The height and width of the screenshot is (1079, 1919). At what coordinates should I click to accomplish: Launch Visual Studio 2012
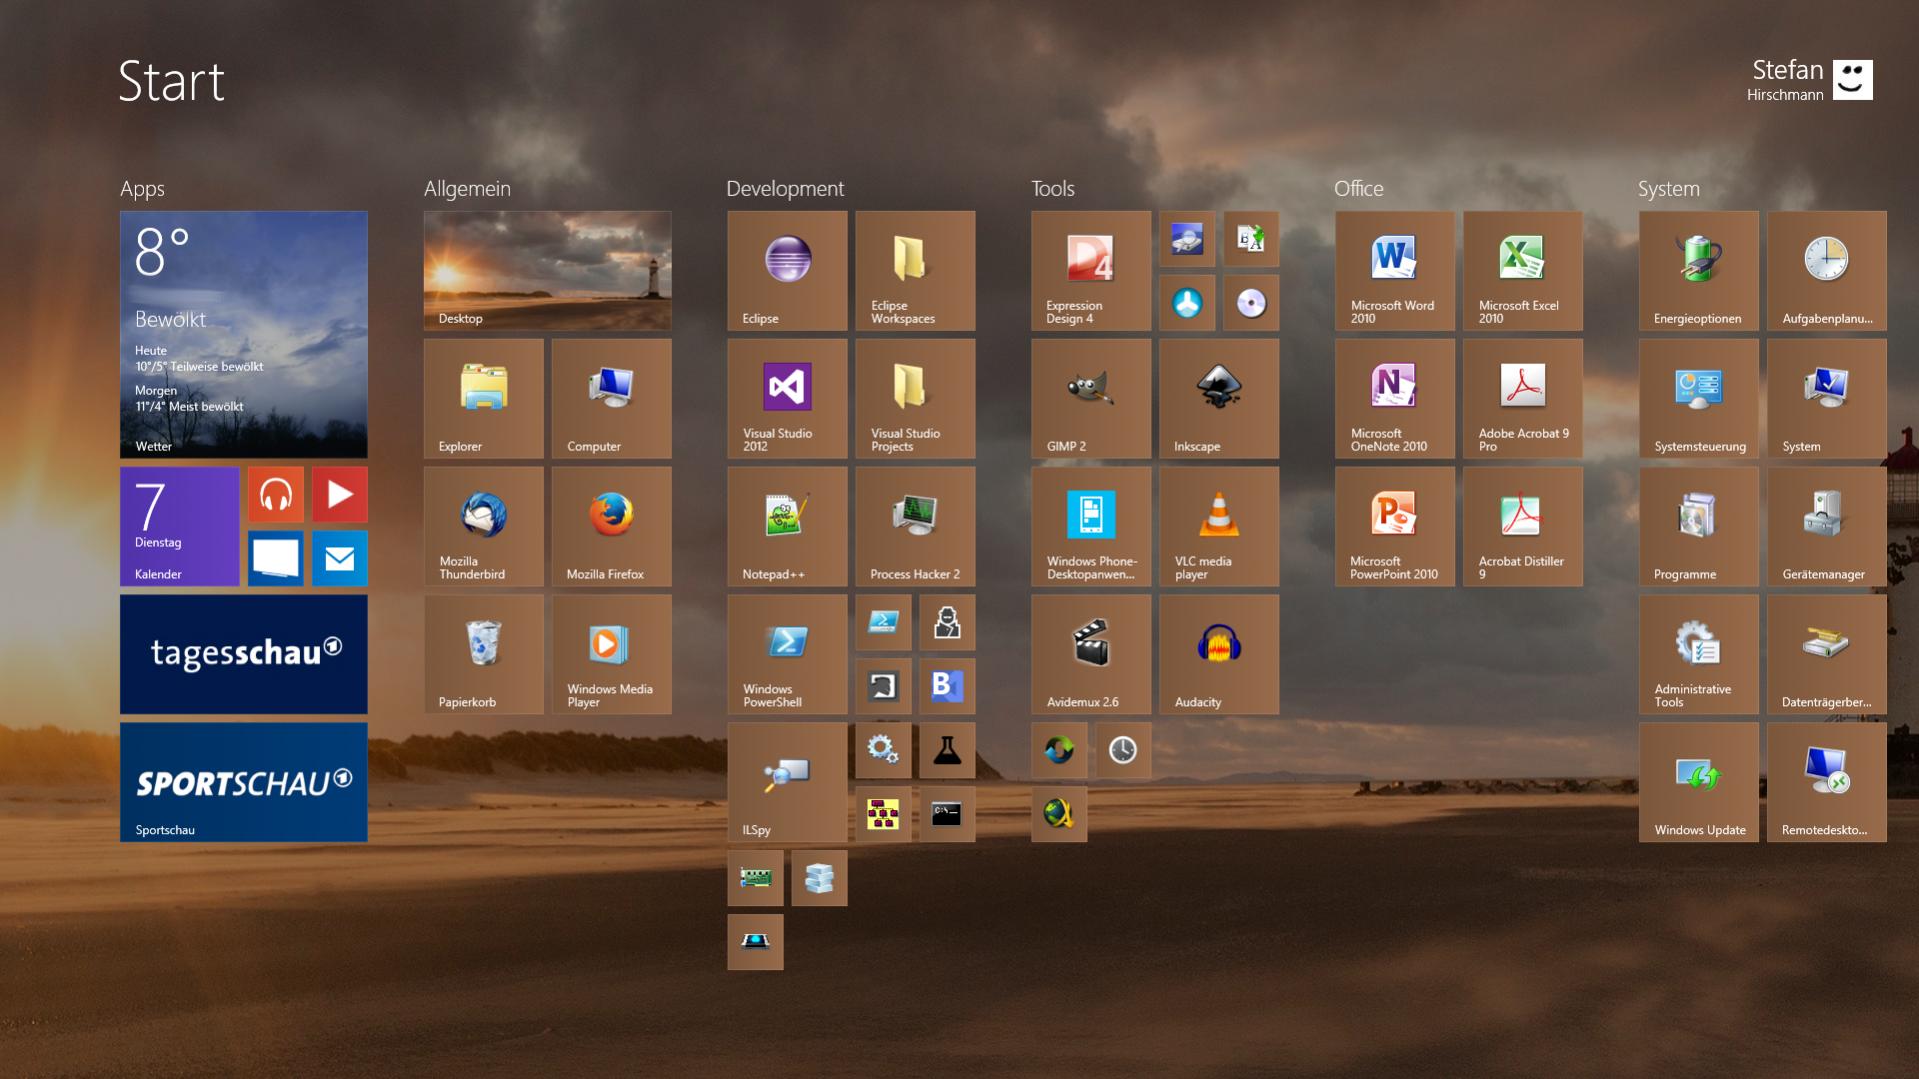pyautogui.click(x=788, y=398)
